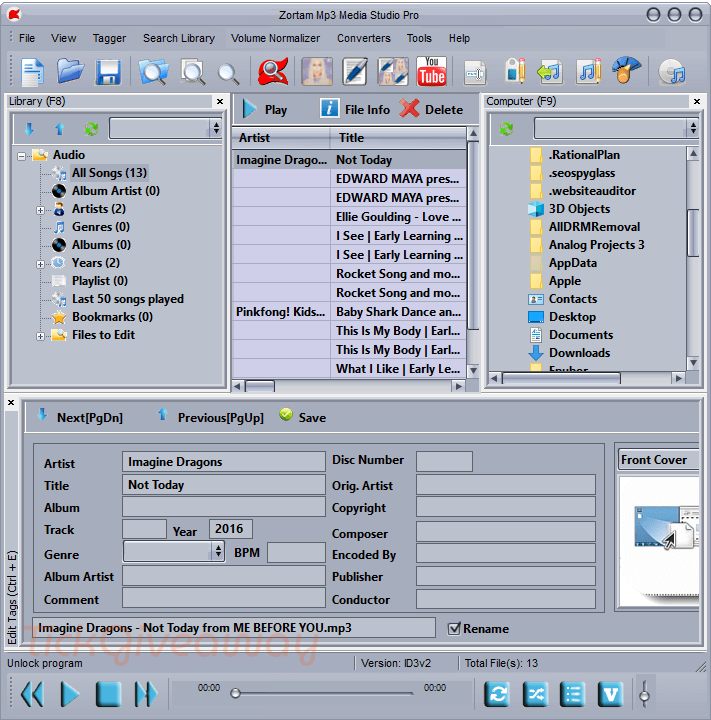Image resolution: width=711 pixels, height=720 pixels.
Task: Click Save in the tag editor
Action: [x=303, y=416]
